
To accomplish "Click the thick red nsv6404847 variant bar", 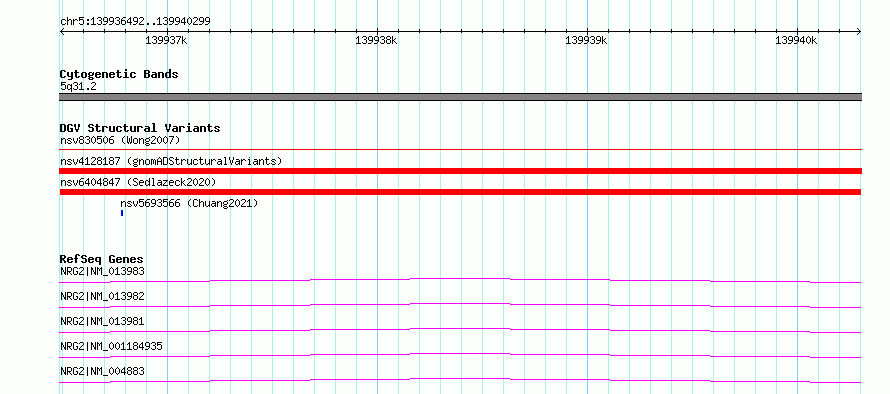I will [x=460, y=192].
